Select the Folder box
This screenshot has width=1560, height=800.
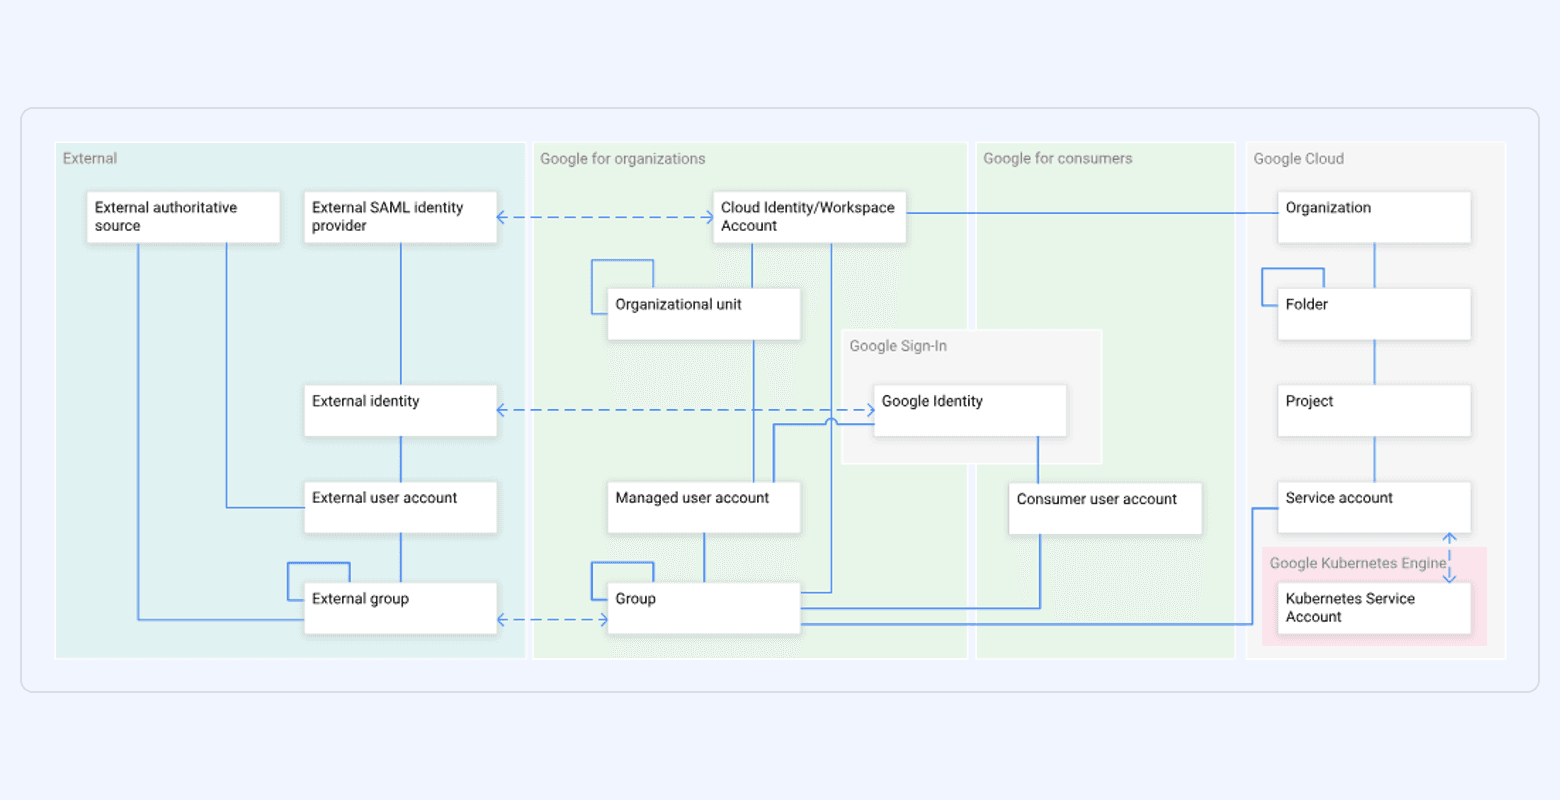(x=1373, y=313)
